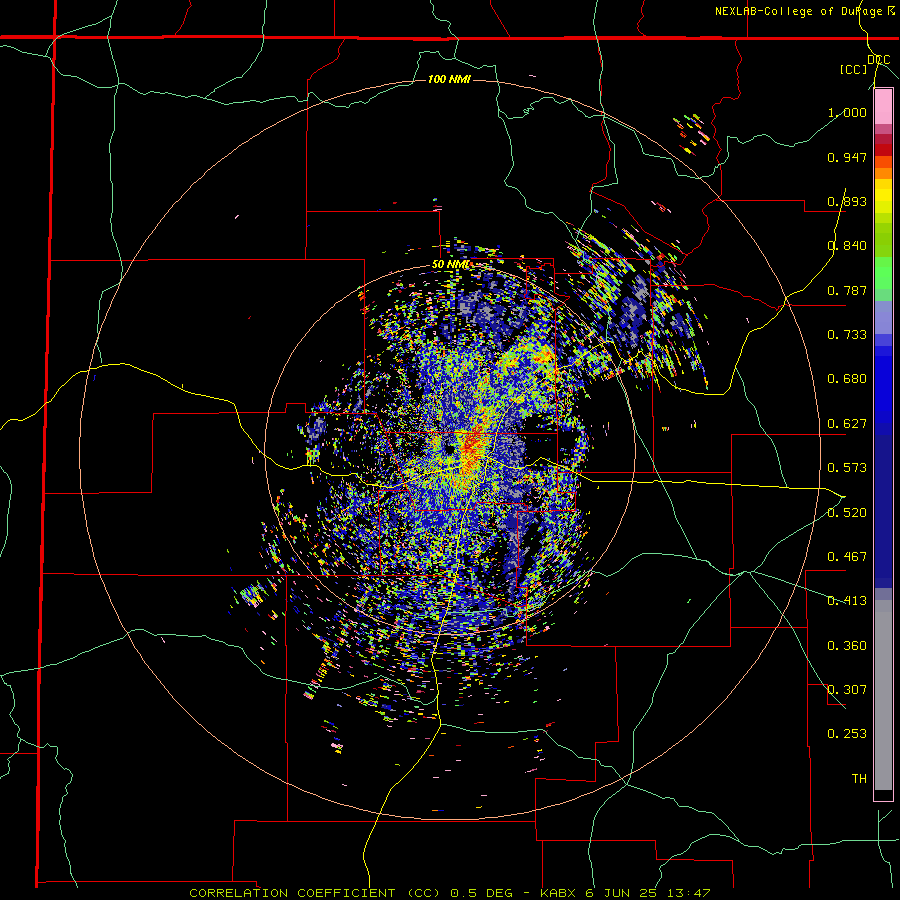Click the 6 JUN 25 13:47 timestamp
Image resolution: width=900 pixels, height=900 pixels.
[650, 893]
